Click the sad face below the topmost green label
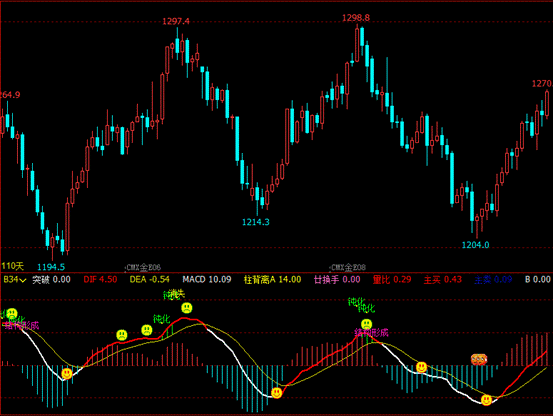Screen dimensions: 553x416 click(187, 308)
